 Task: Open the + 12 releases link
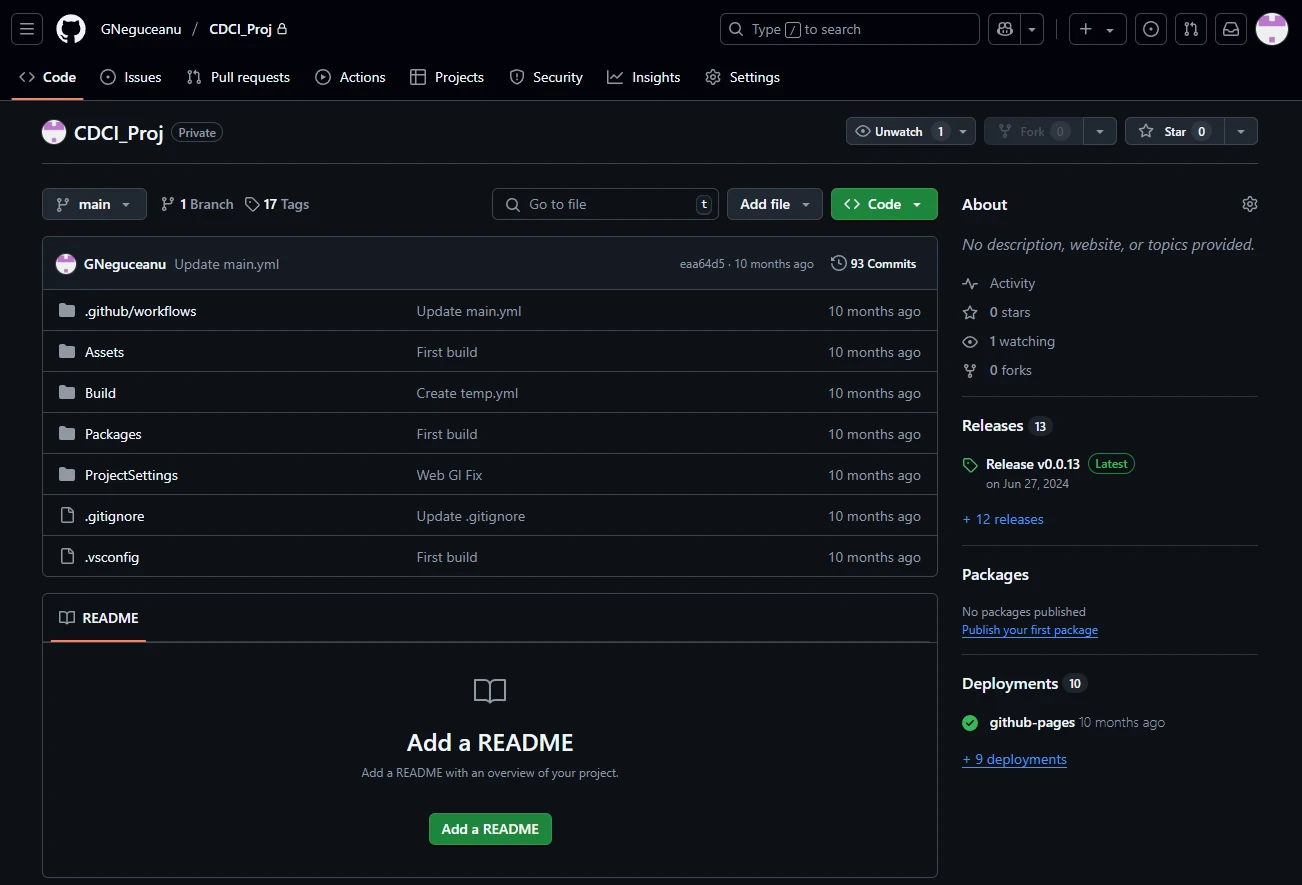[x=1002, y=519]
